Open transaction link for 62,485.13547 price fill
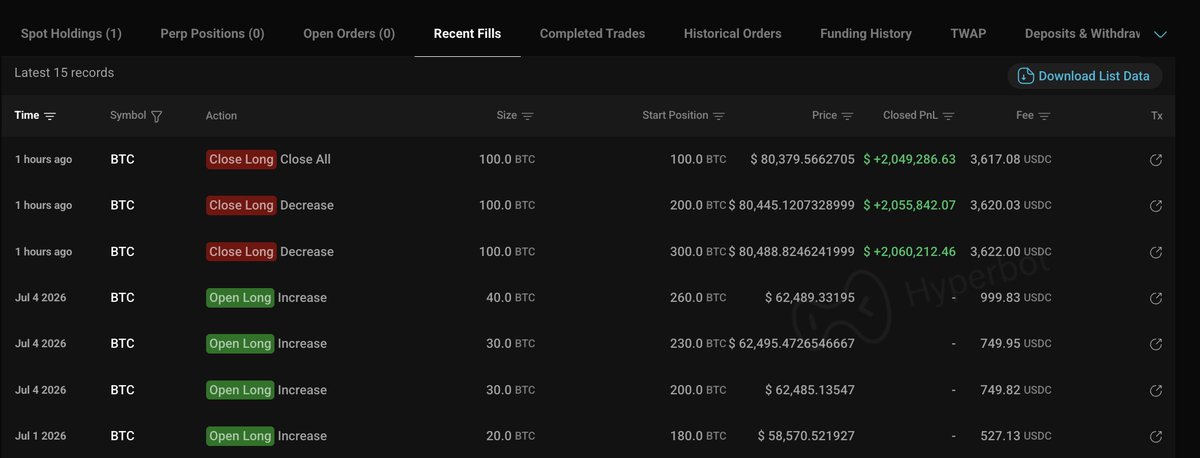 click(1156, 390)
